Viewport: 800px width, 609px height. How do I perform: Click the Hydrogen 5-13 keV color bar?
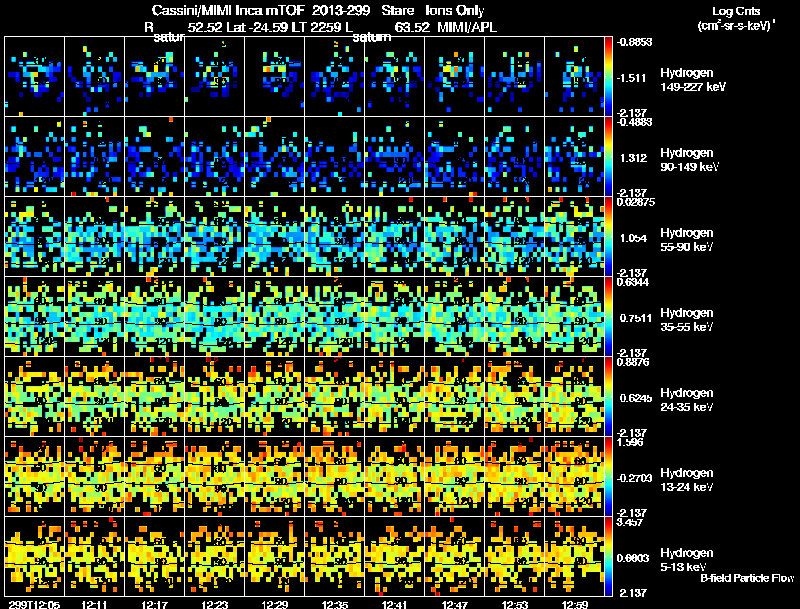pos(608,556)
